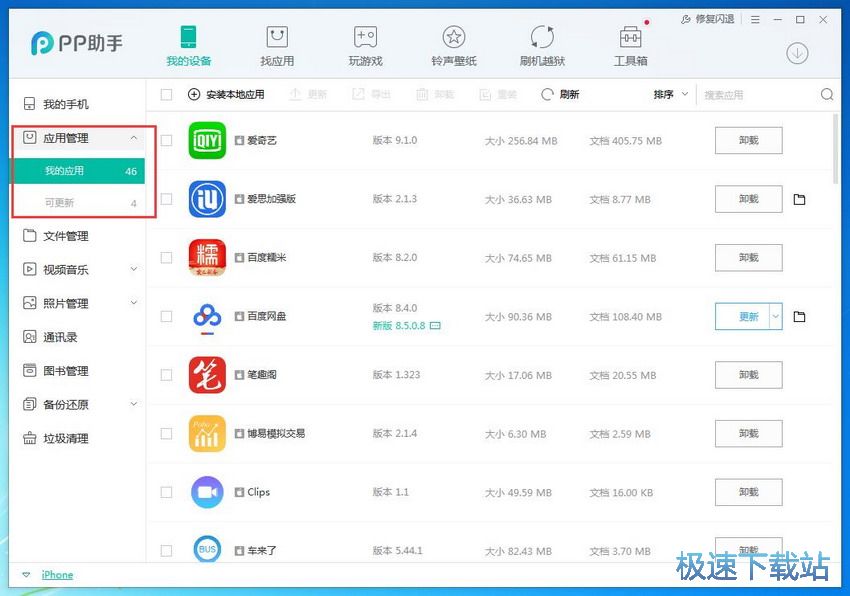The width and height of the screenshot is (850, 596).
Task: Click the search magnifier icon
Action: (x=827, y=94)
